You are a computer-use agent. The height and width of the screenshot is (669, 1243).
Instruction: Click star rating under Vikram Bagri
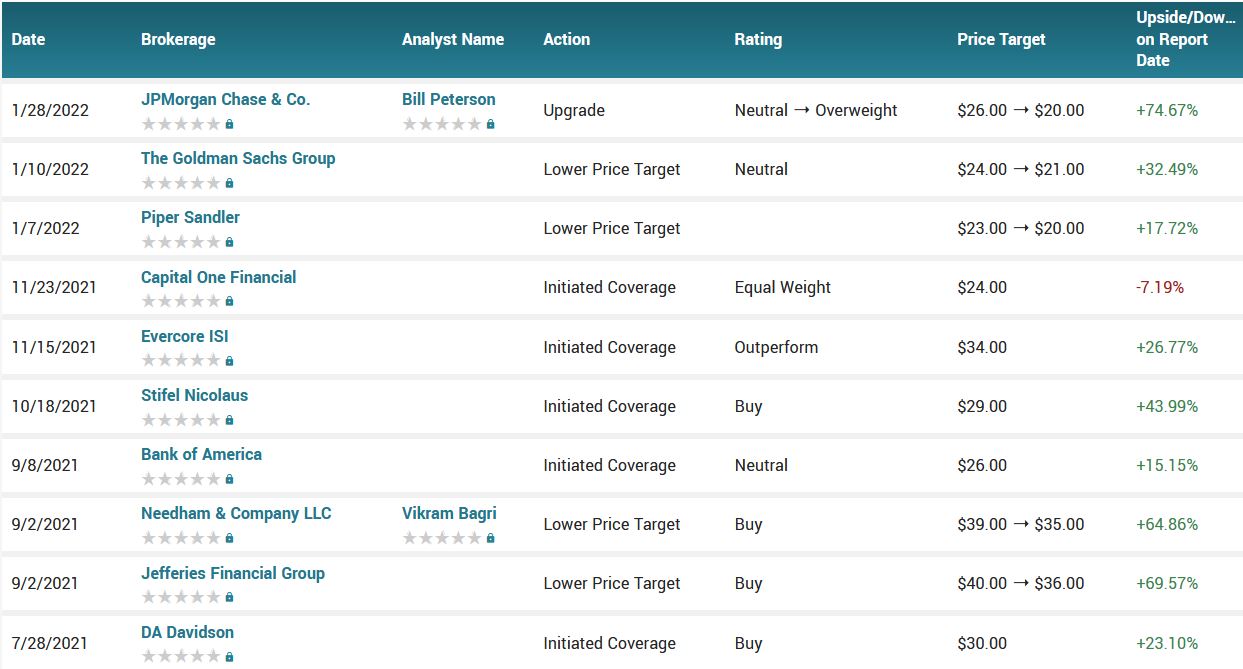coord(442,538)
